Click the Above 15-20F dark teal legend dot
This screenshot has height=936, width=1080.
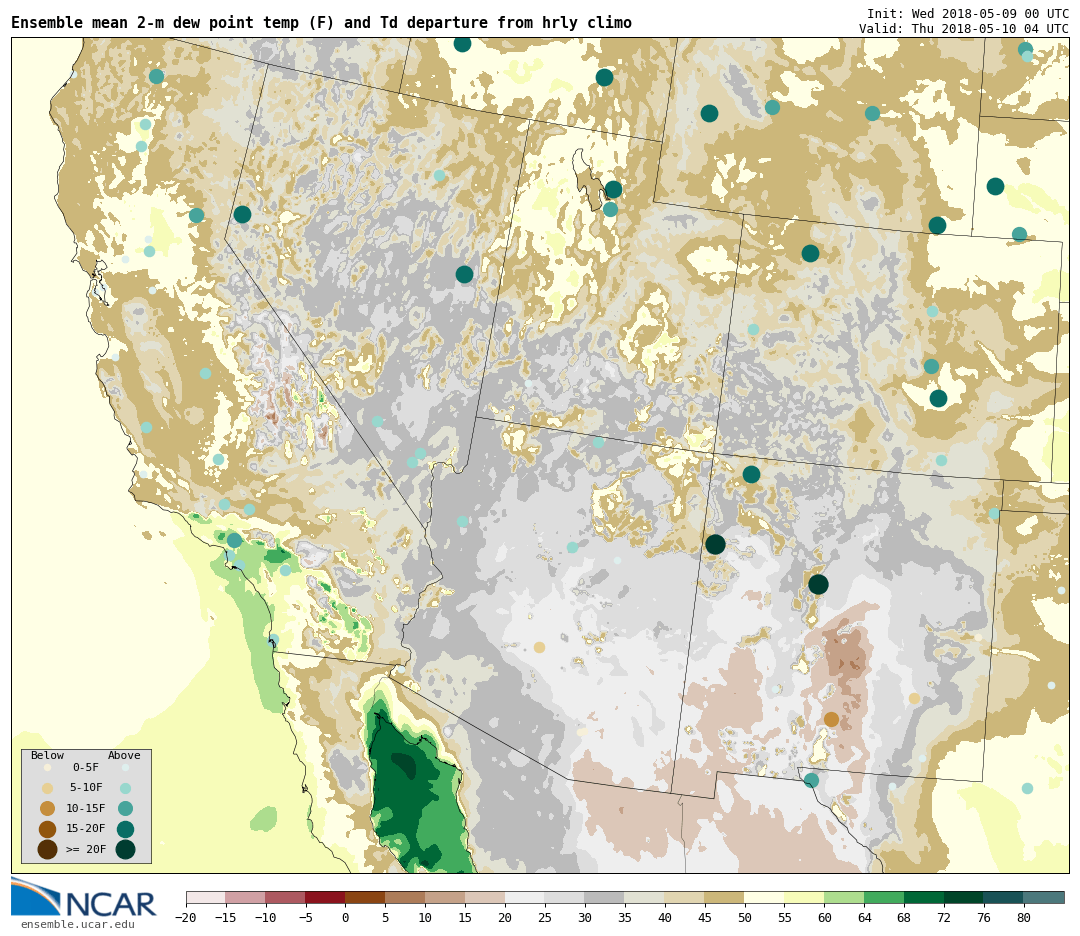pyautogui.click(x=125, y=829)
